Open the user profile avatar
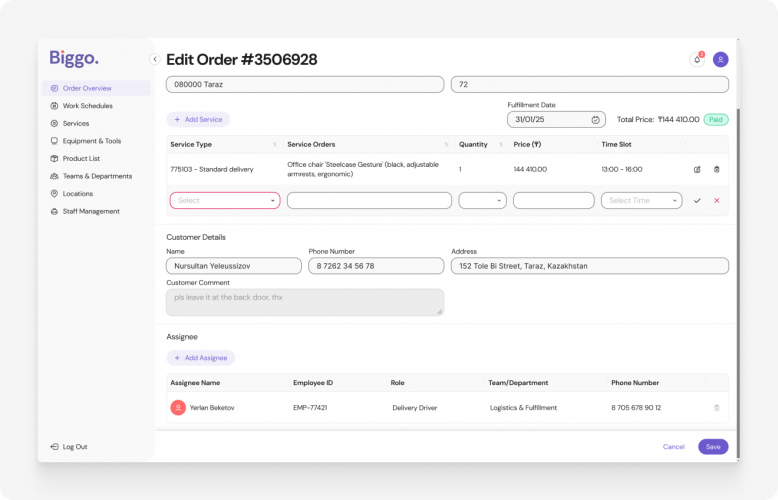The height and width of the screenshot is (500, 778). [x=720, y=60]
